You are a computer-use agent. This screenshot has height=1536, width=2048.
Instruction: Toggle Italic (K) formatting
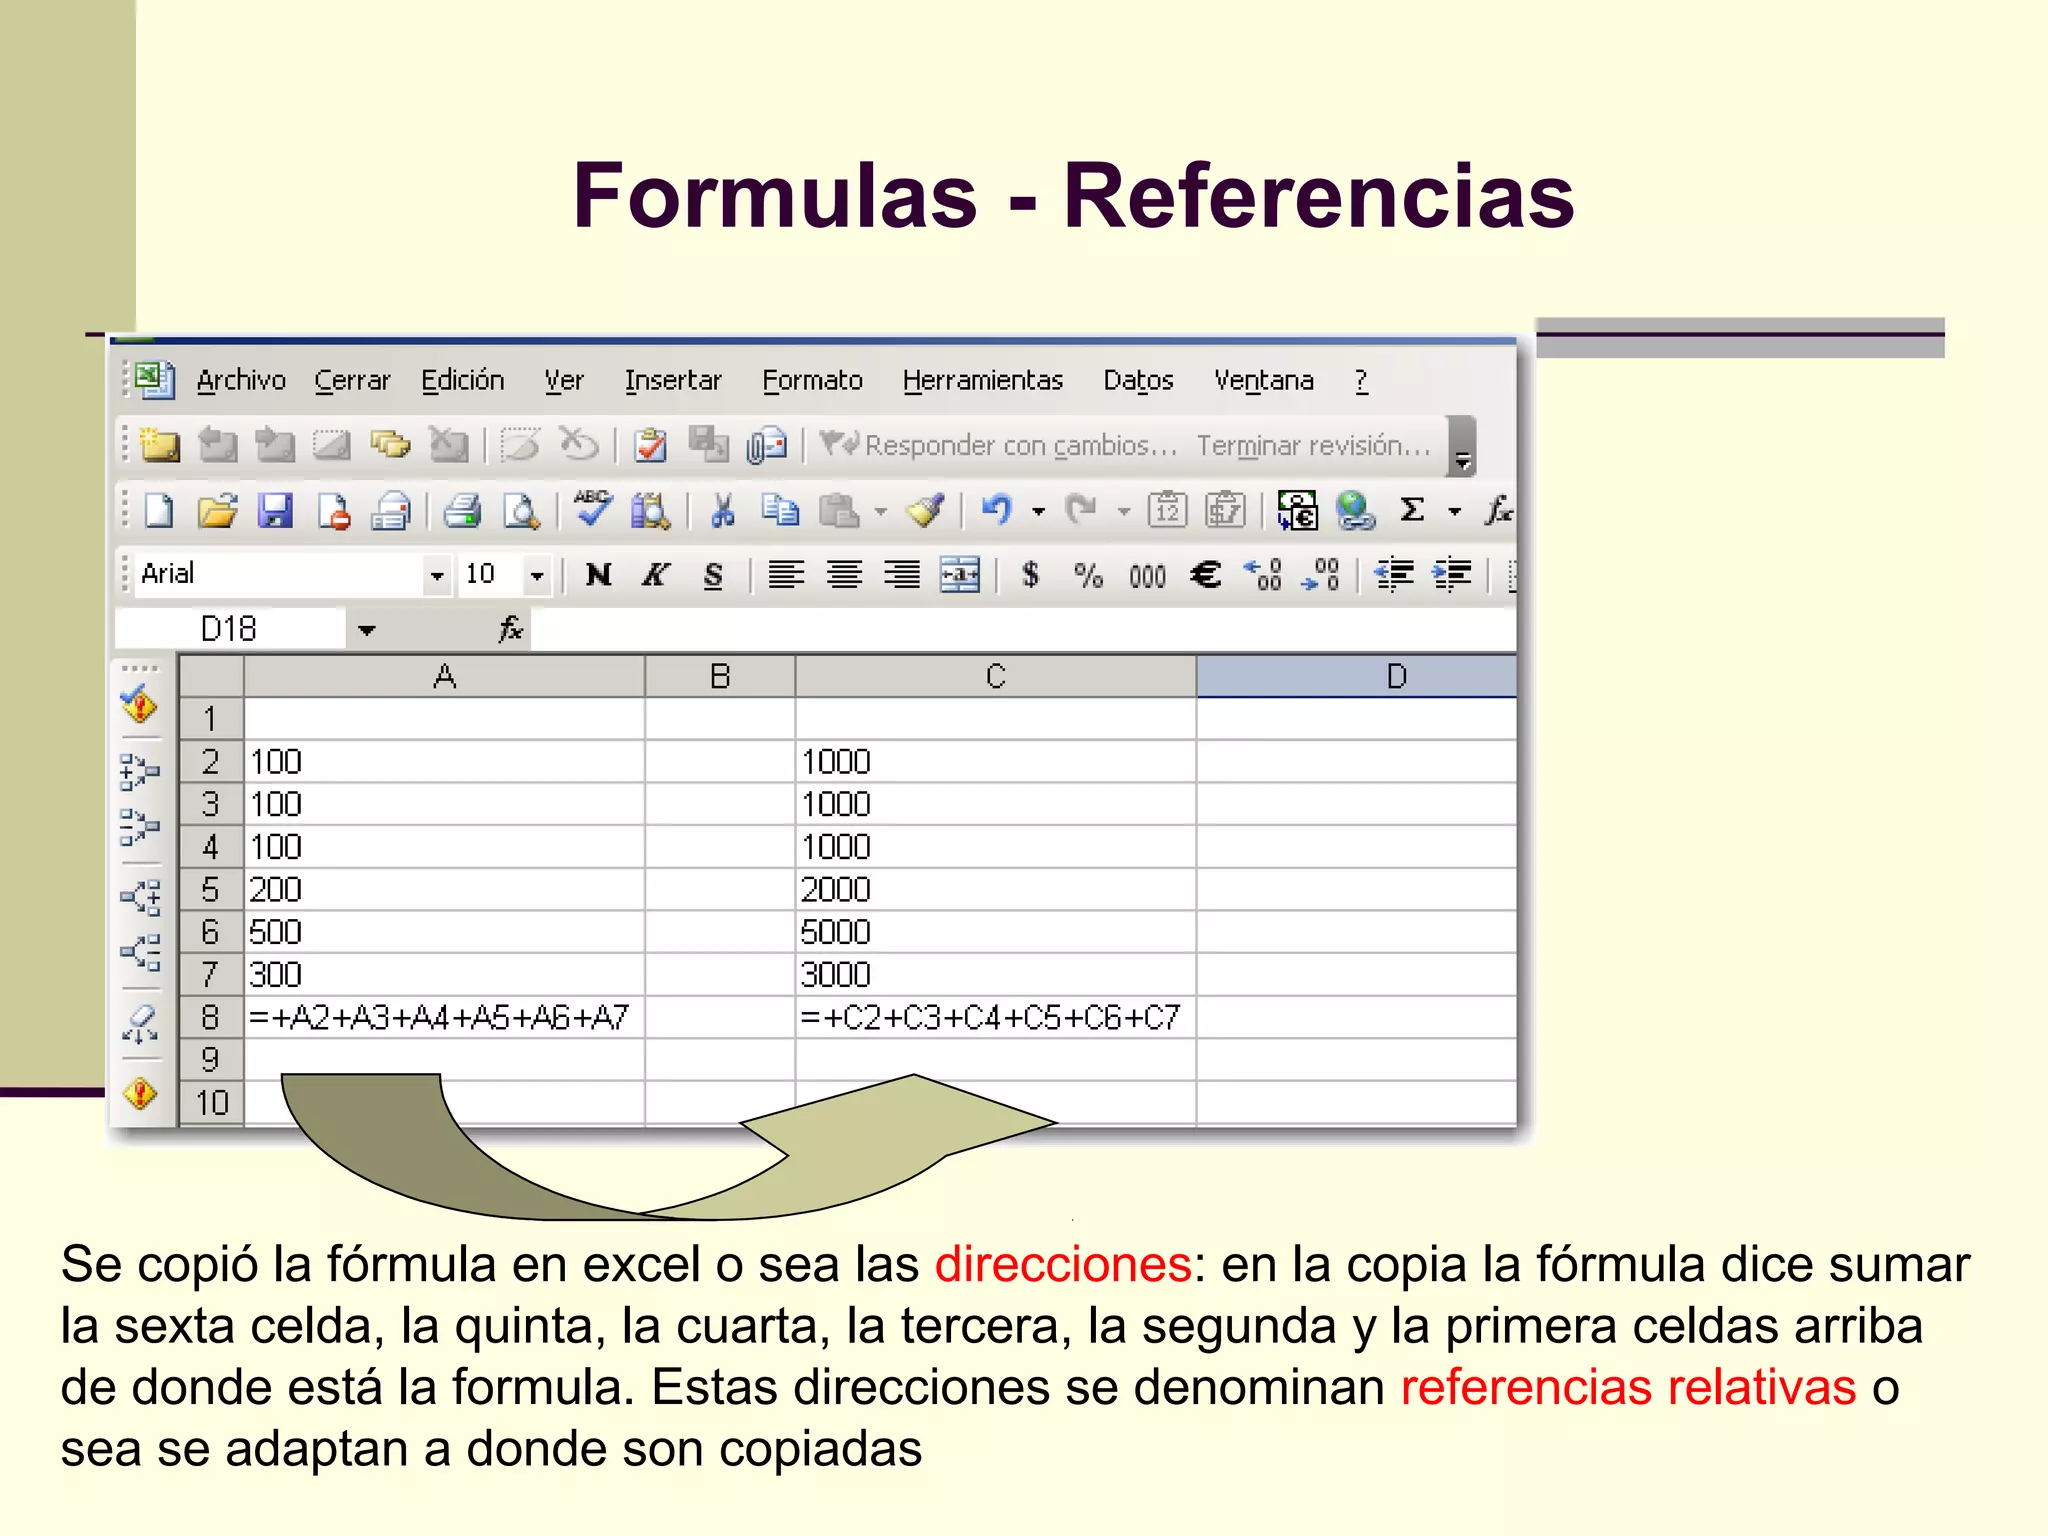tap(655, 575)
